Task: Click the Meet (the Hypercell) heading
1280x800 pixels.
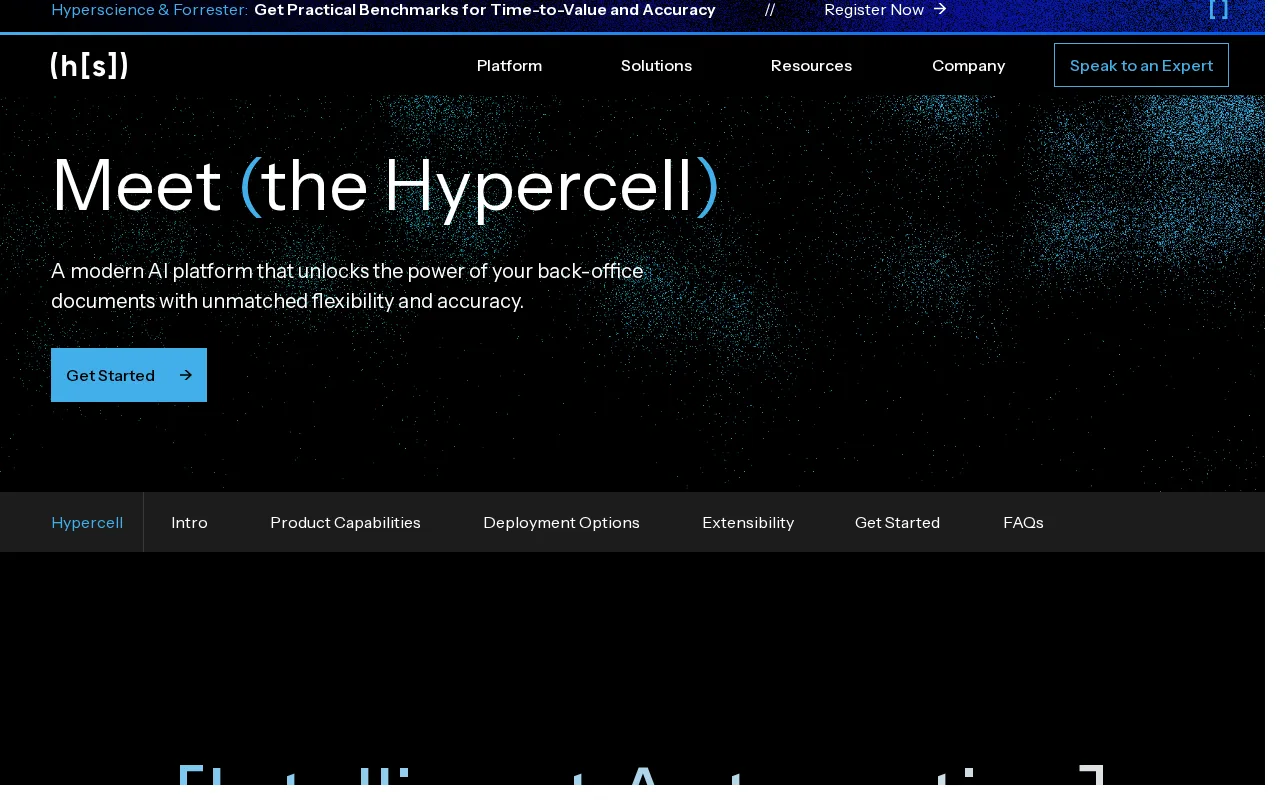Action: coord(385,186)
